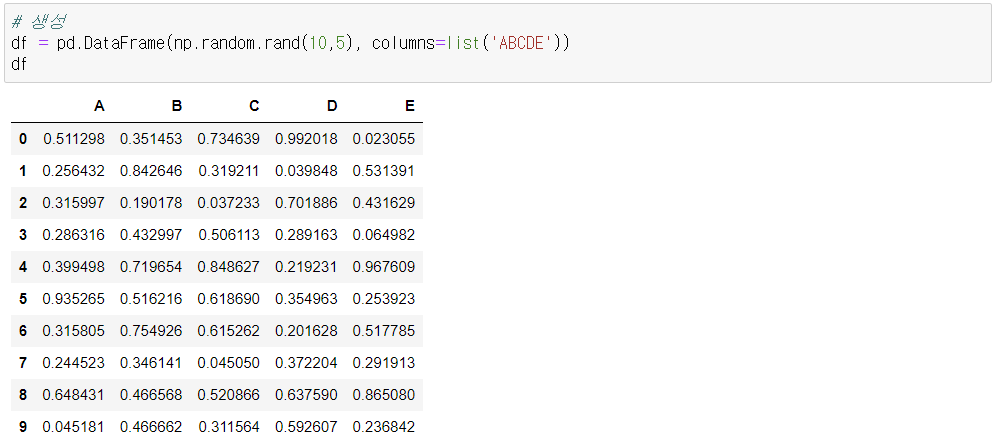Image resolution: width=995 pixels, height=442 pixels.
Task: Select cell value 0.431629
Action: coord(384,203)
